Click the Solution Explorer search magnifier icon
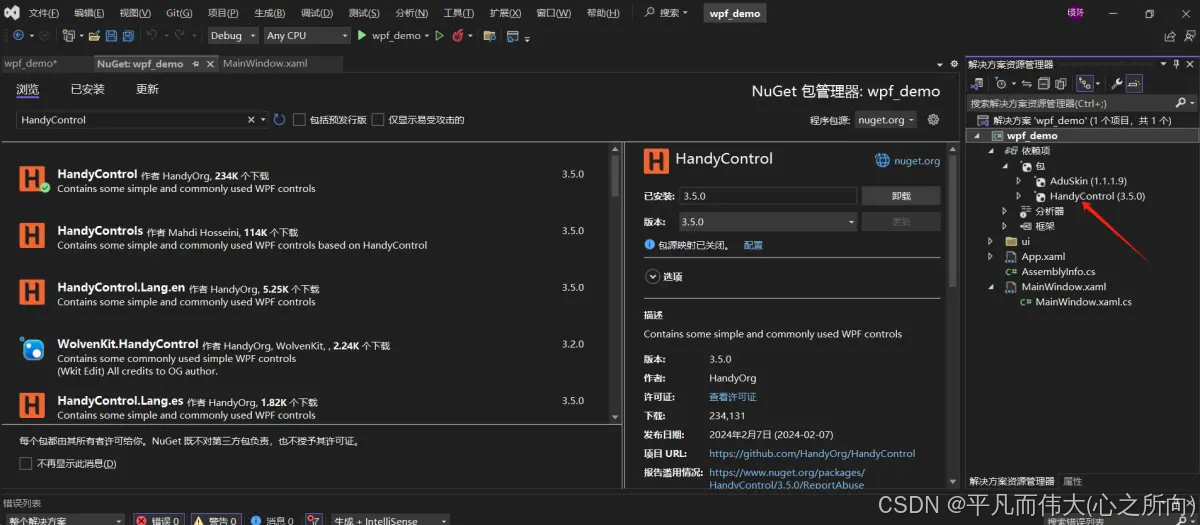The image size is (1200, 525). tap(1180, 103)
